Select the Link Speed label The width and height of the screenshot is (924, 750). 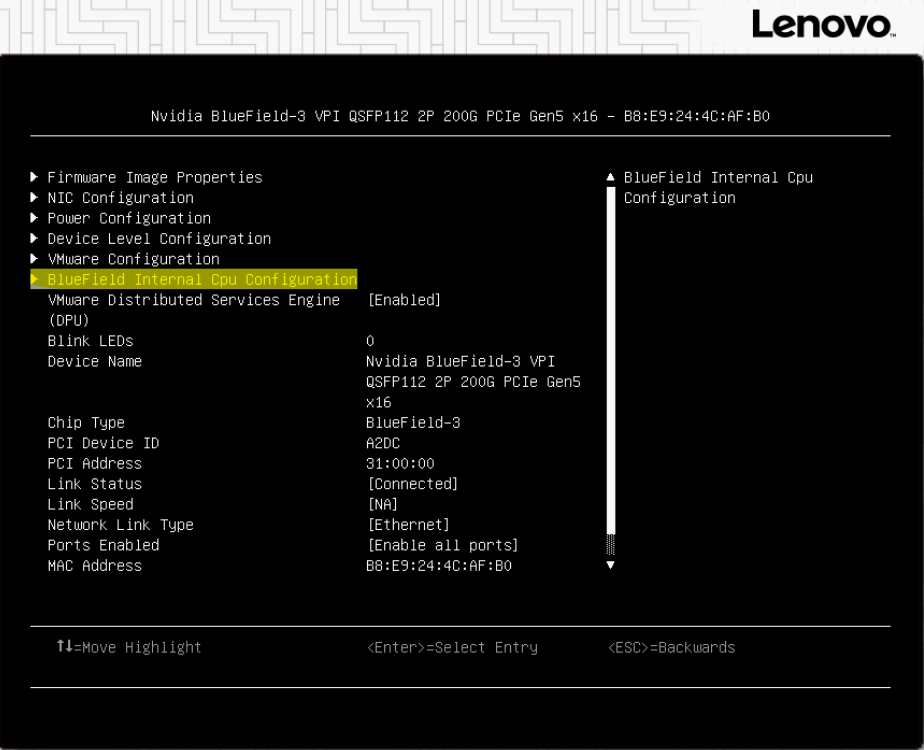tap(90, 504)
